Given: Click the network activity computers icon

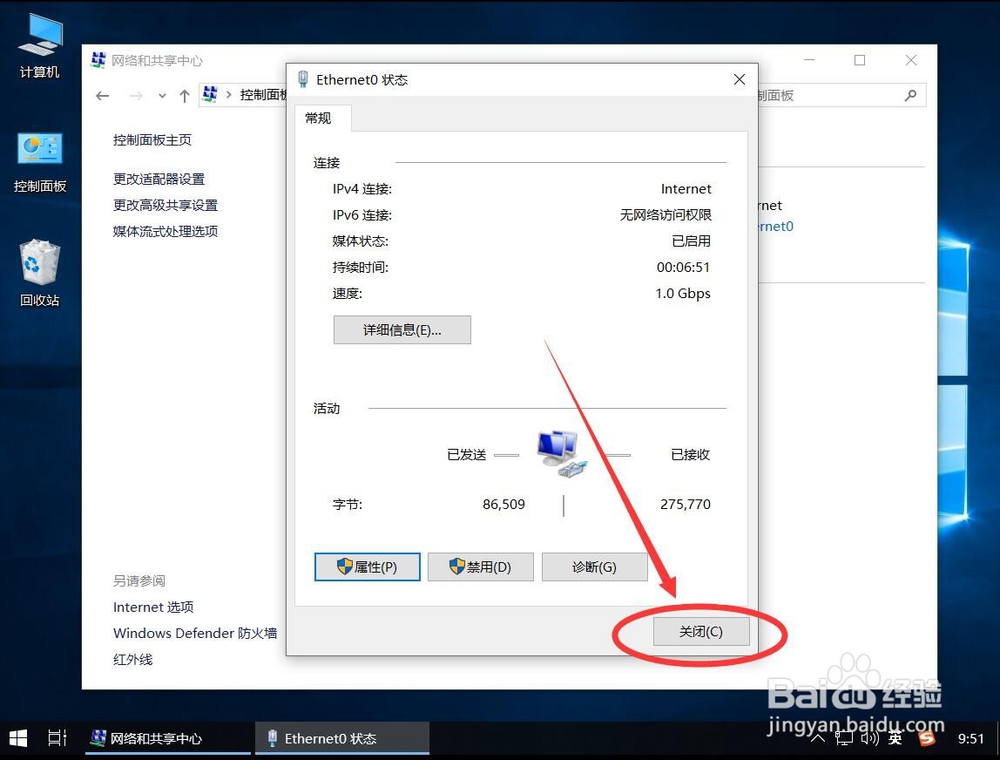Looking at the screenshot, I should [x=562, y=453].
